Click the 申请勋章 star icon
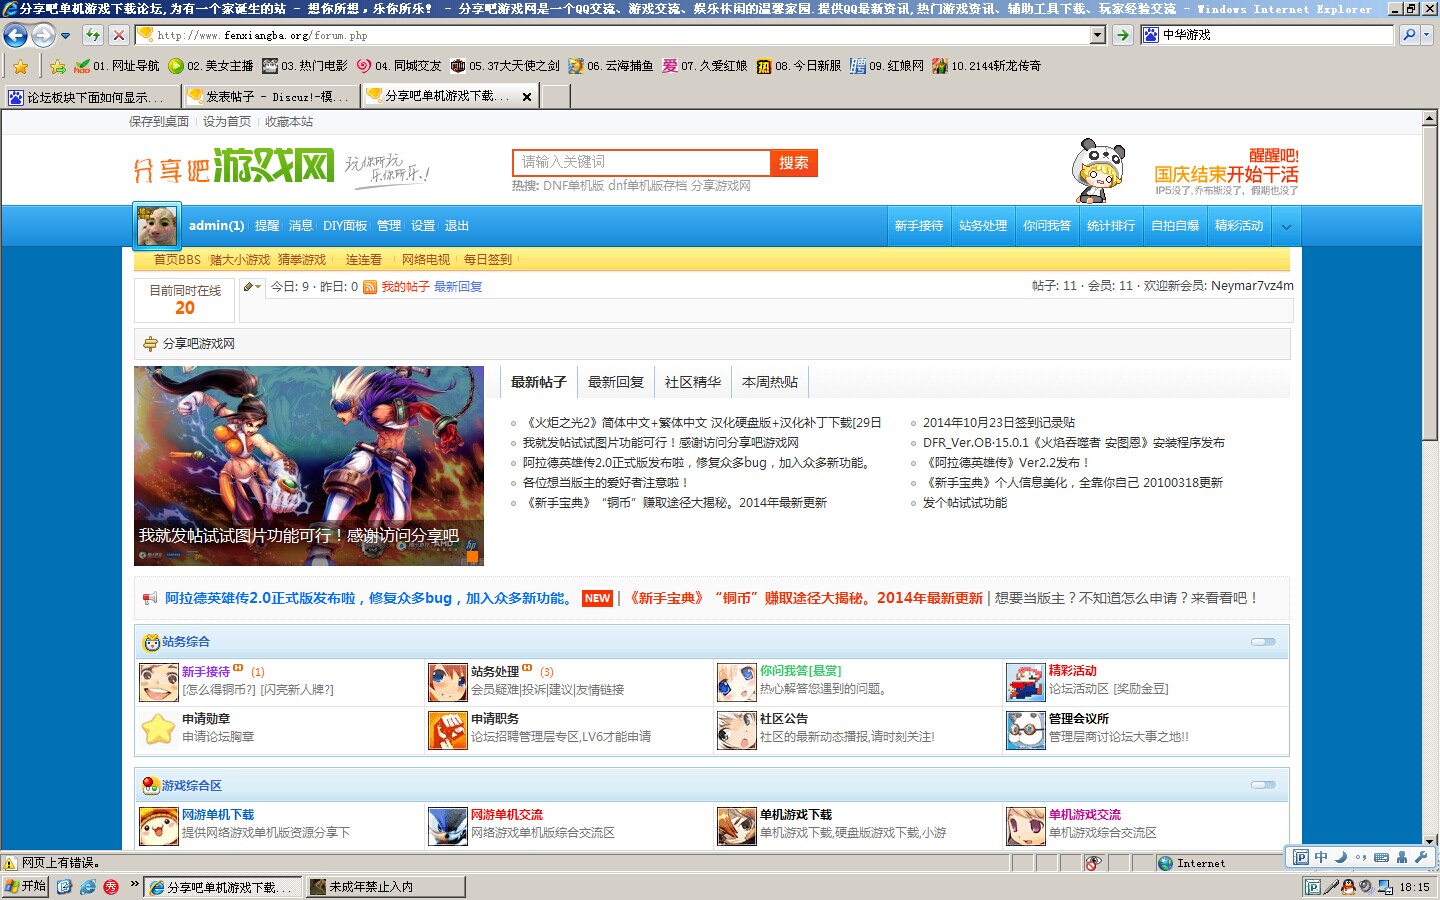Image resolution: width=1440 pixels, height=900 pixels. click(158, 730)
